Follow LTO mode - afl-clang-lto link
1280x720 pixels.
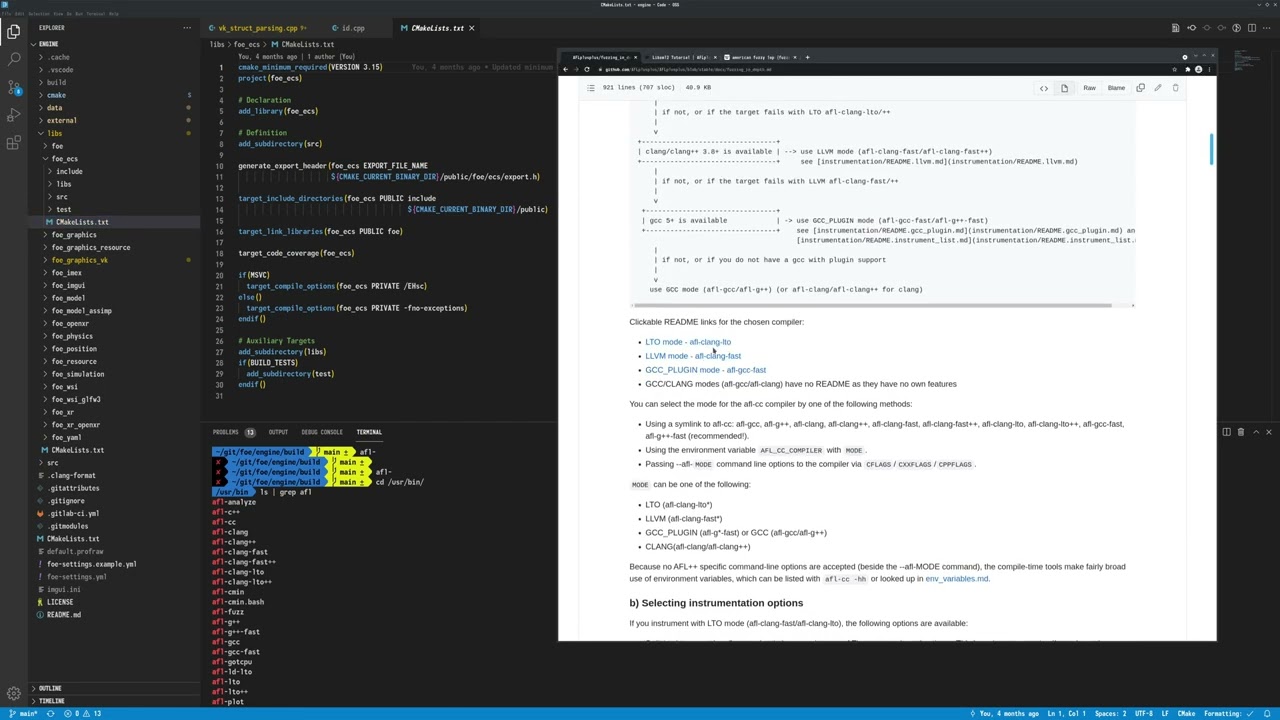(688, 342)
